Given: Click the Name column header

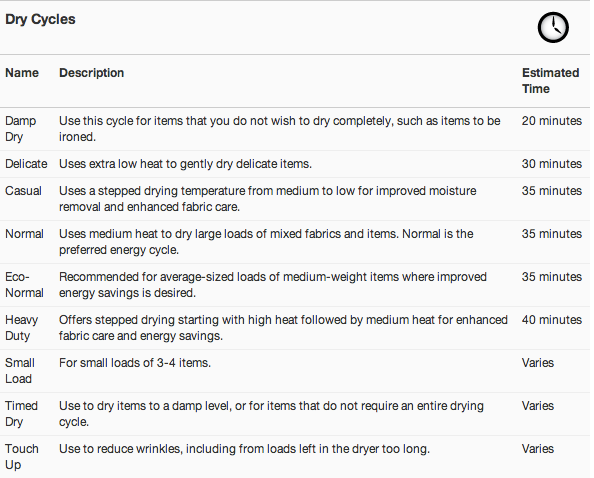Looking at the screenshot, I should [22, 73].
